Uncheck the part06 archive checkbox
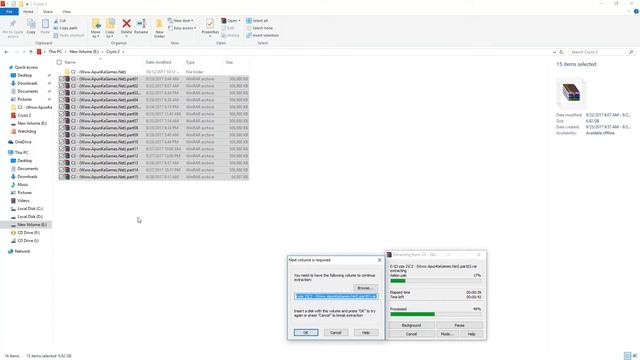 point(62,114)
